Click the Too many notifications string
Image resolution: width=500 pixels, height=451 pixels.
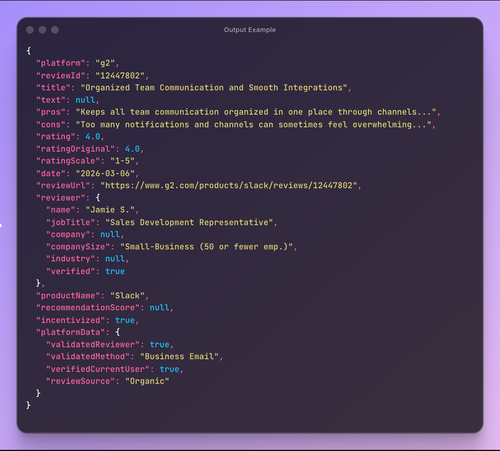(x=254, y=124)
